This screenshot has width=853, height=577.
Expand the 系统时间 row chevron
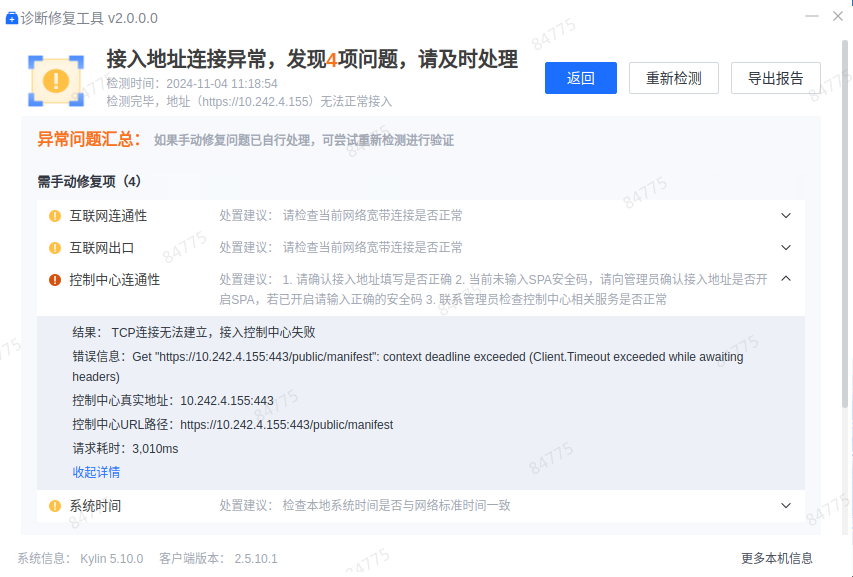pos(786,506)
